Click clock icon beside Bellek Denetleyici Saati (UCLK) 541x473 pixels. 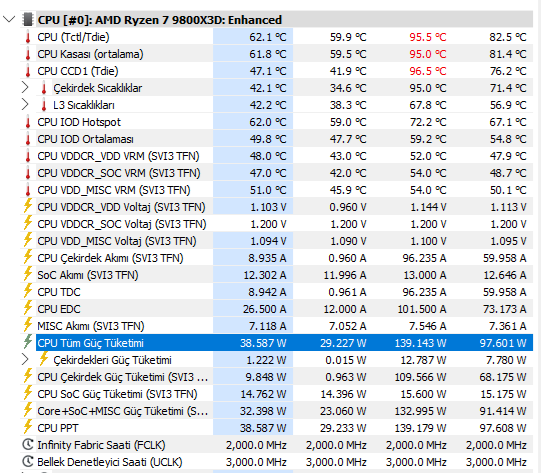[28, 461]
